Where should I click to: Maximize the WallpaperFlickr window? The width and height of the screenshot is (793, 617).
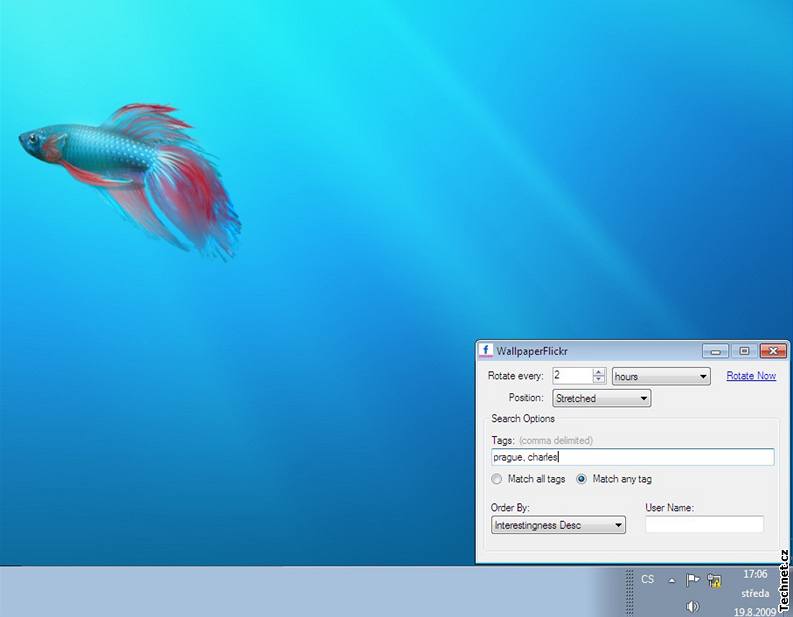pyautogui.click(x=743, y=351)
